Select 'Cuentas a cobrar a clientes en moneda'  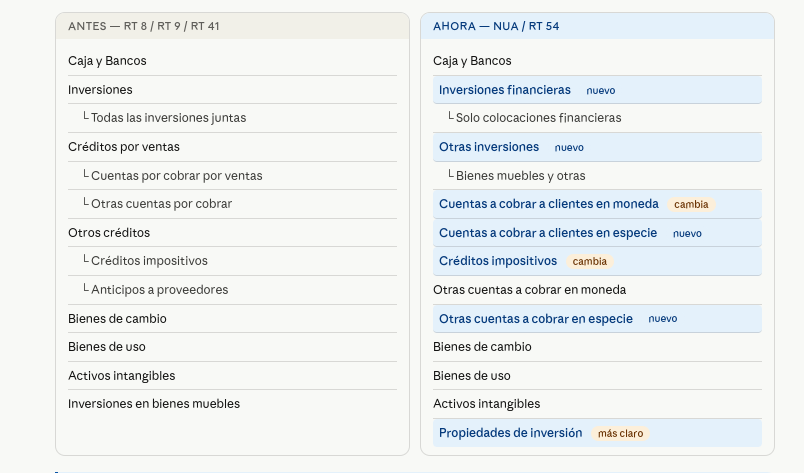click(x=548, y=204)
